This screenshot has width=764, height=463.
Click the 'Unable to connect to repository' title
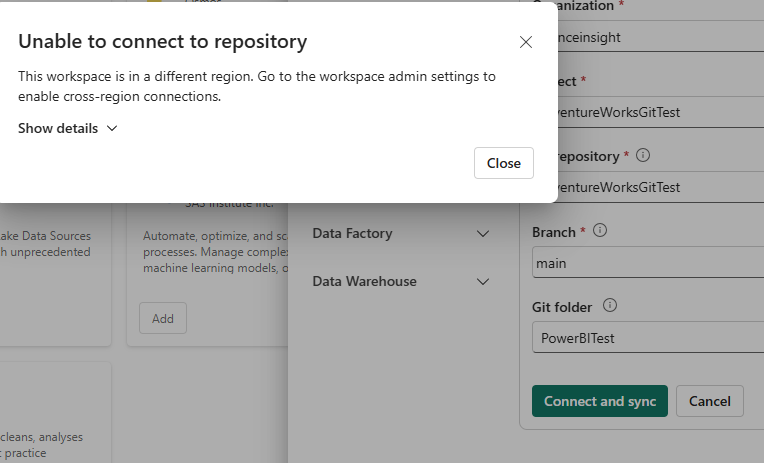163,41
